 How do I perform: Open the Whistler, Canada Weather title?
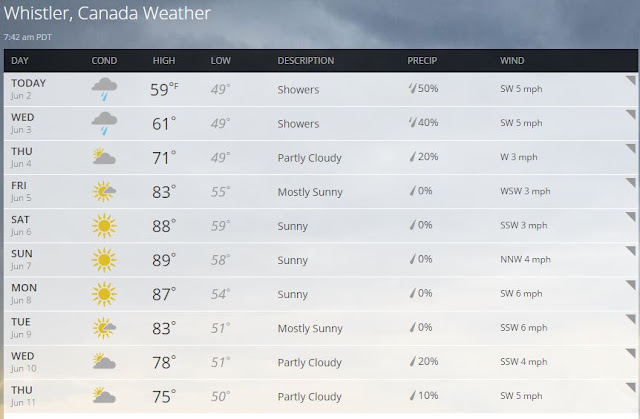coord(107,13)
